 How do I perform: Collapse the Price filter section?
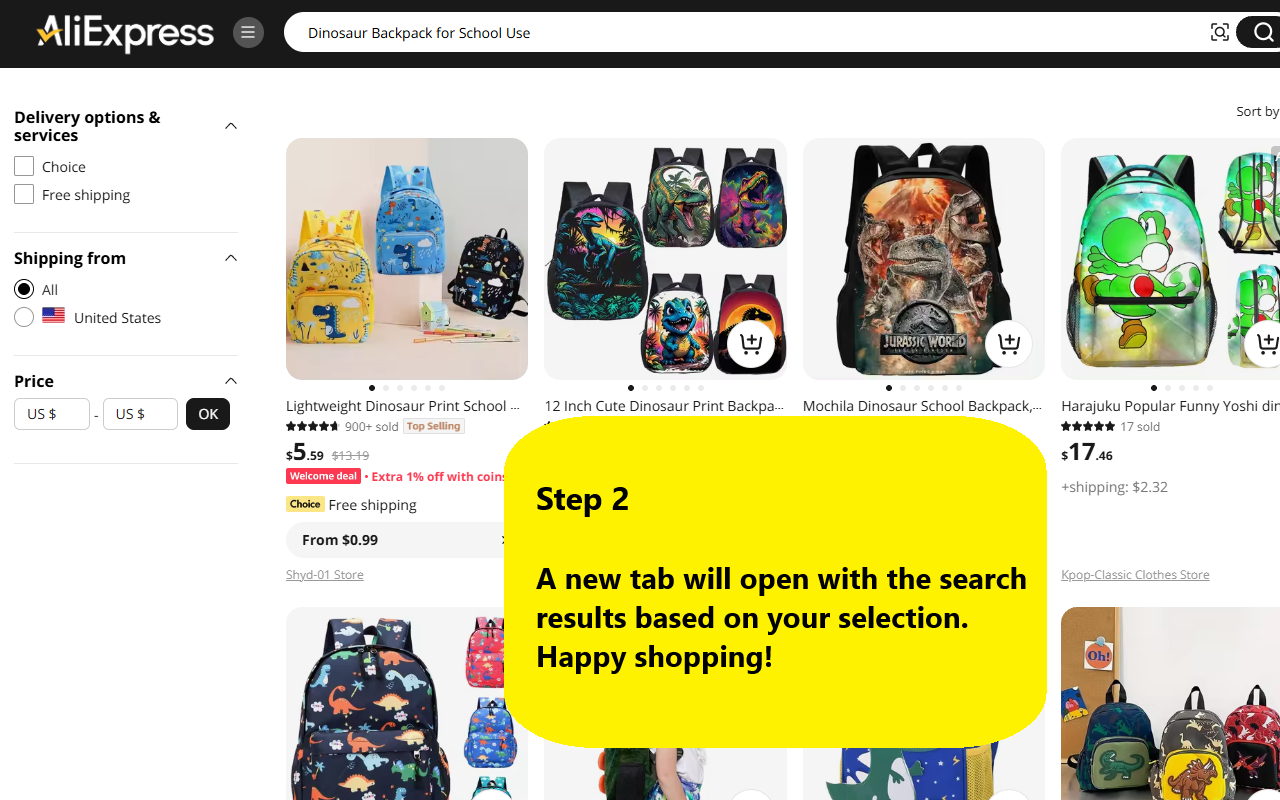(231, 381)
